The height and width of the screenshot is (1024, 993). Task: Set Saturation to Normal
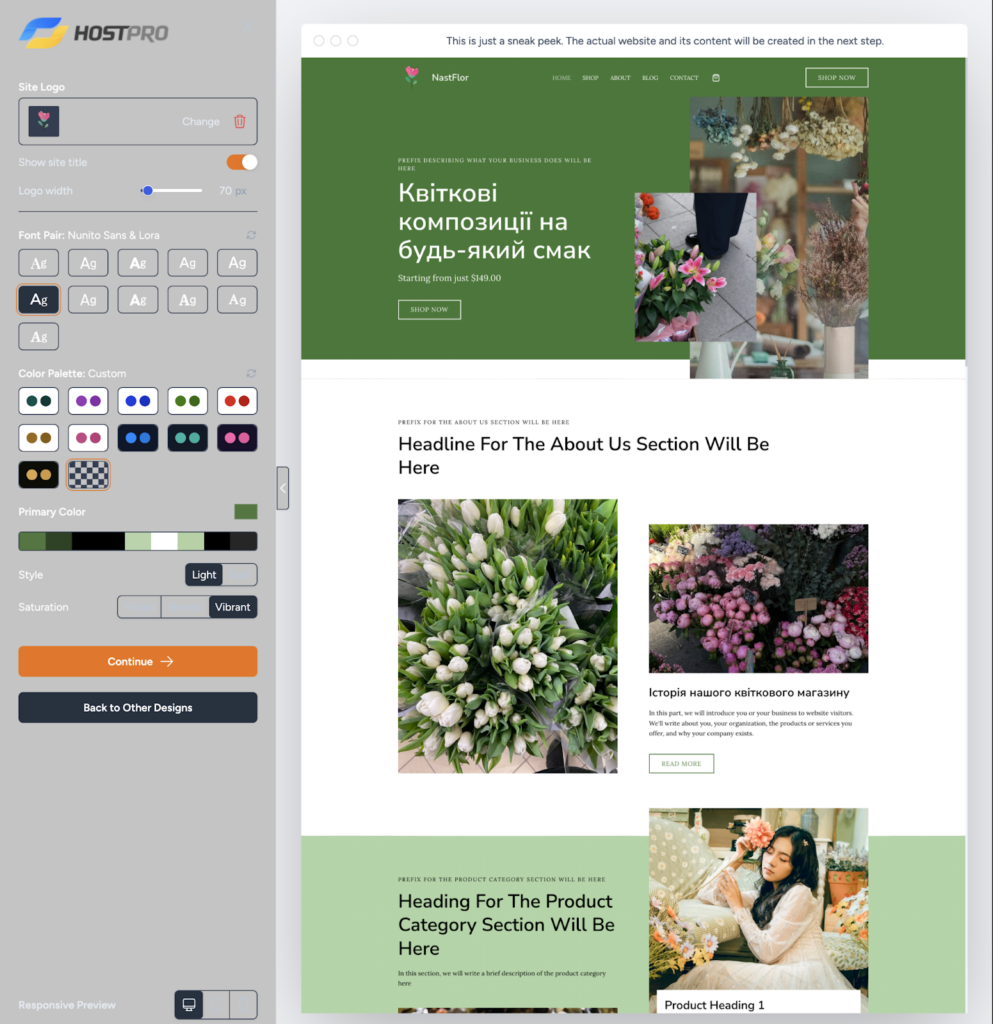click(185, 607)
